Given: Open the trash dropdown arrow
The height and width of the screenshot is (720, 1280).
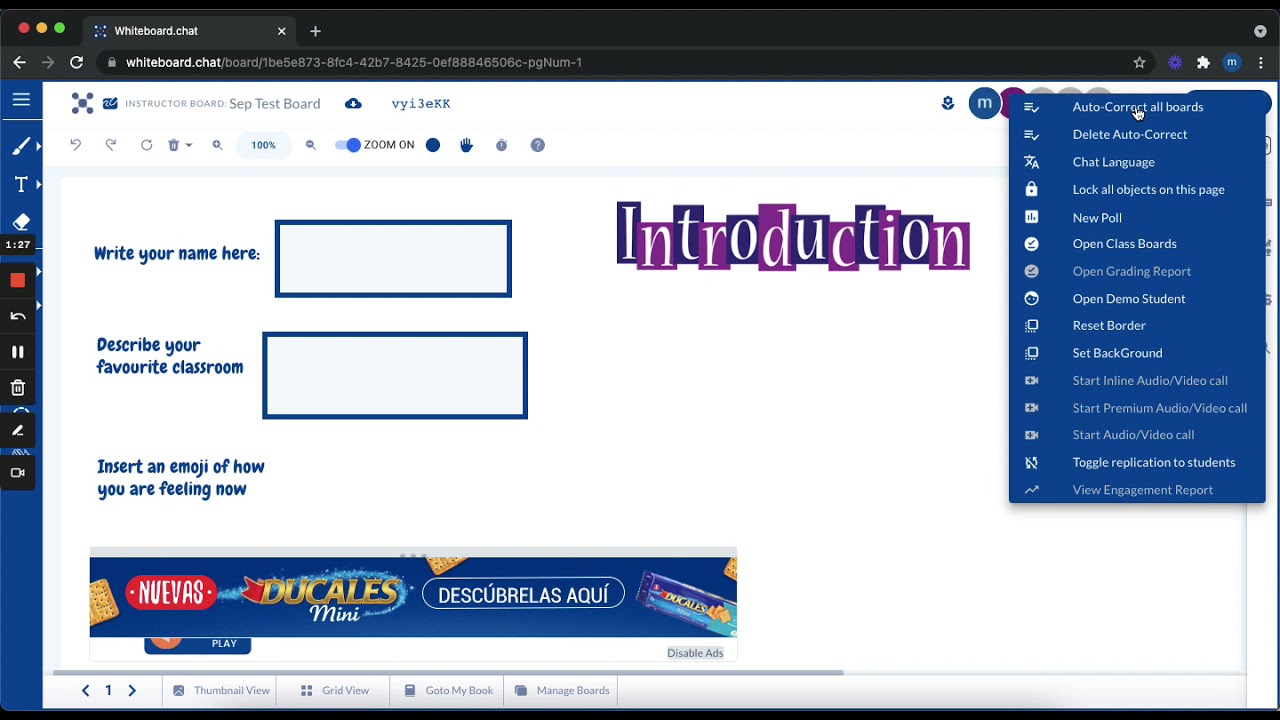Looking at the screenshot, I should (188, 146).
